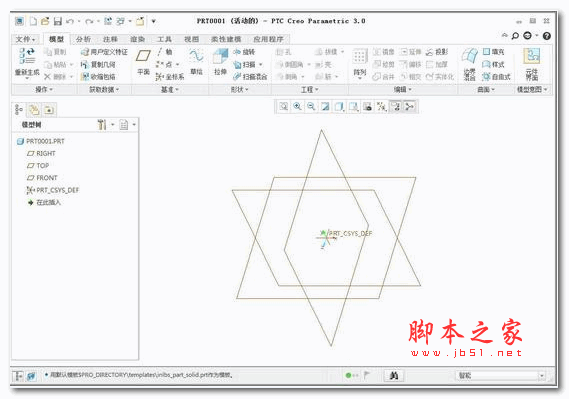Viewport: 569px width, 399px height.
Task: Switch to the Folder Browser navigator tab icon
Action: pos(34,110)
